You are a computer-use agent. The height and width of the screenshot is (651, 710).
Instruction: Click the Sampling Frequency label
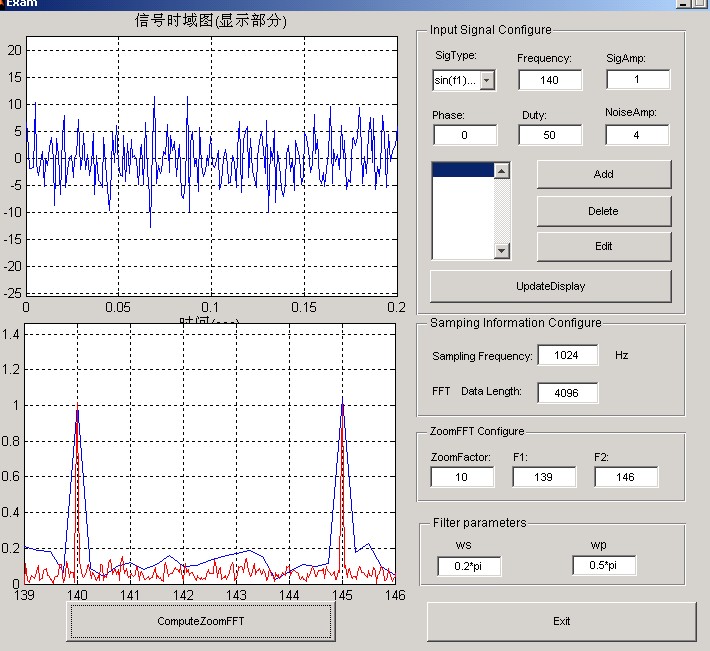coord(482,356)
